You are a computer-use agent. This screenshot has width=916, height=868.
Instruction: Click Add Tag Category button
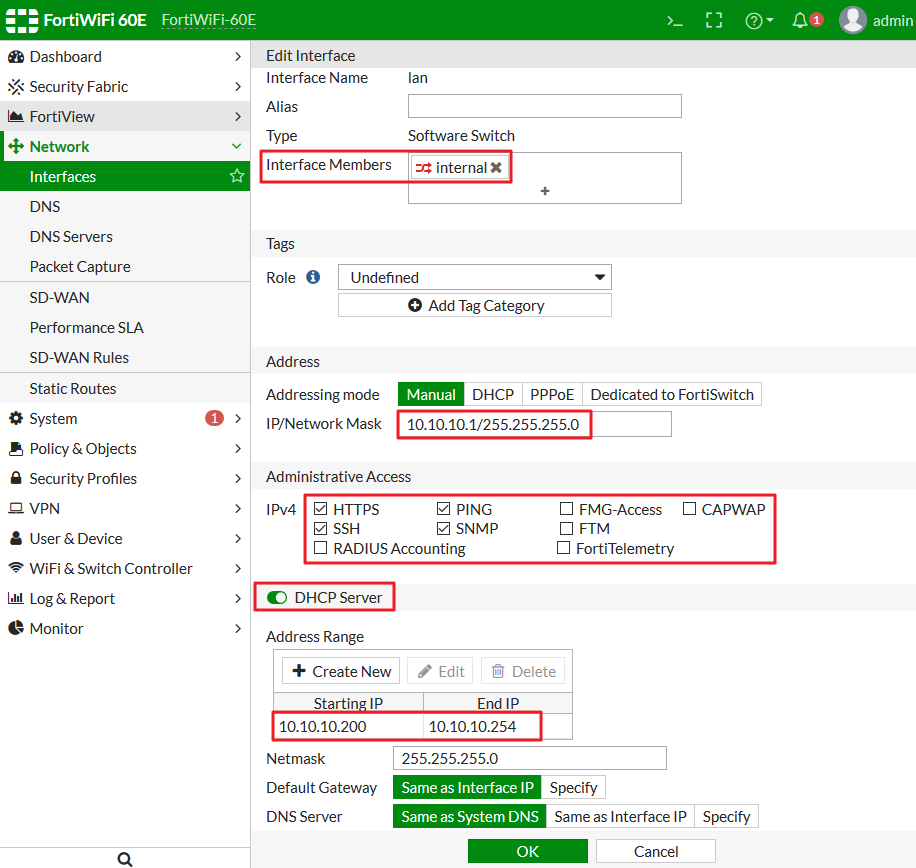pyautogui.click(x=474, y=305)
